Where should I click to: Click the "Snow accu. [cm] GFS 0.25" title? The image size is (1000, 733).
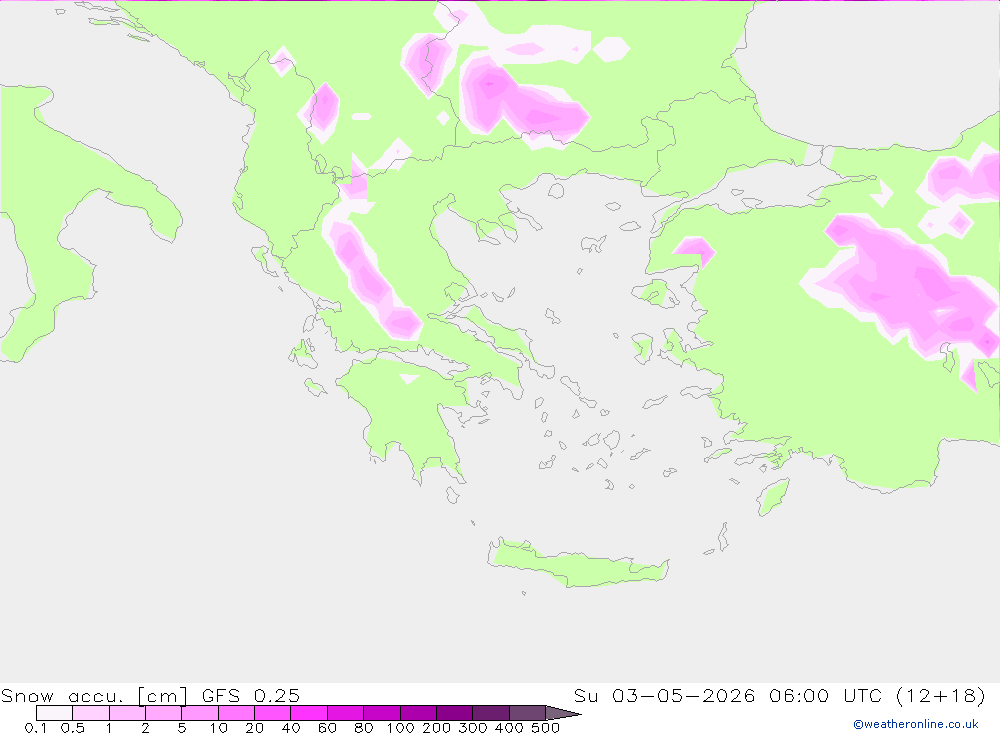tap(150, 695)
